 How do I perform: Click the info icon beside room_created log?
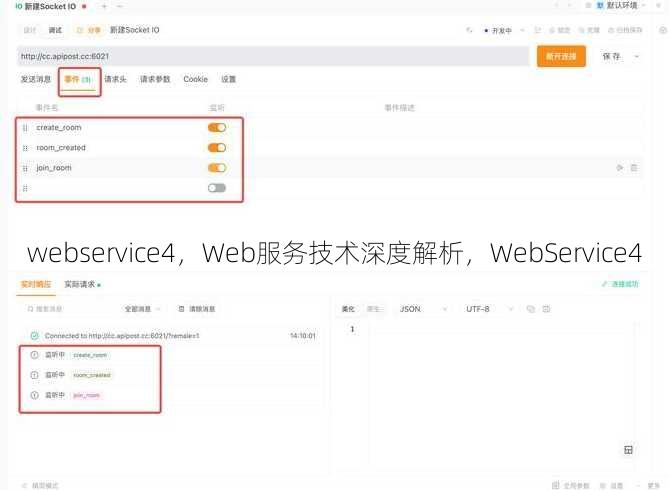pyautogui.click(x=35, y=375)
